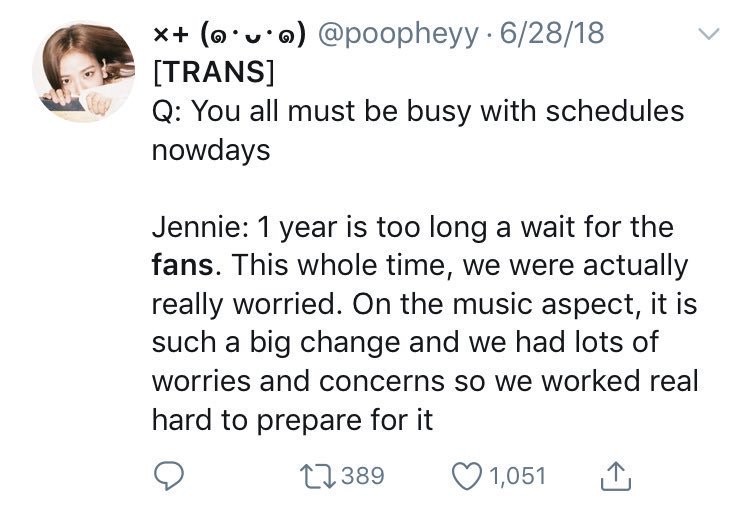Open the profile picture avatar
The width and height of the screenshot is (749, 510).
84,72
